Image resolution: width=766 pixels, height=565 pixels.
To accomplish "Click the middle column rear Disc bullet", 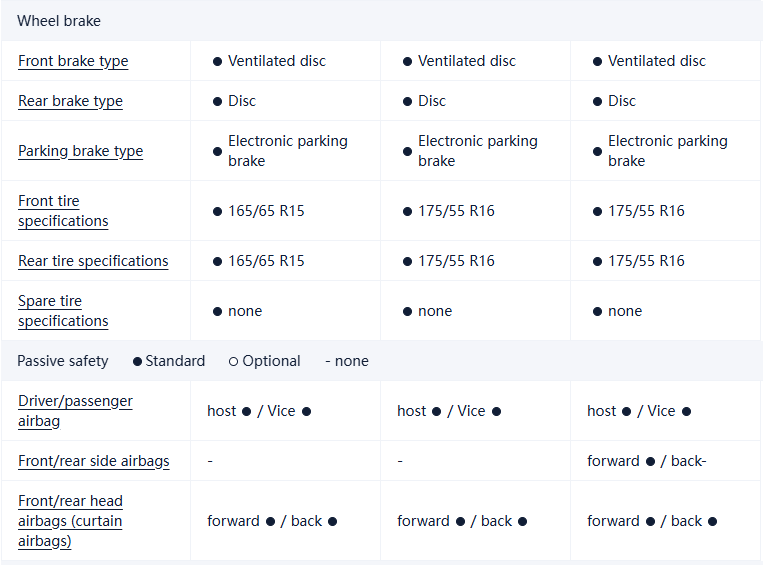I will [407, 101].
